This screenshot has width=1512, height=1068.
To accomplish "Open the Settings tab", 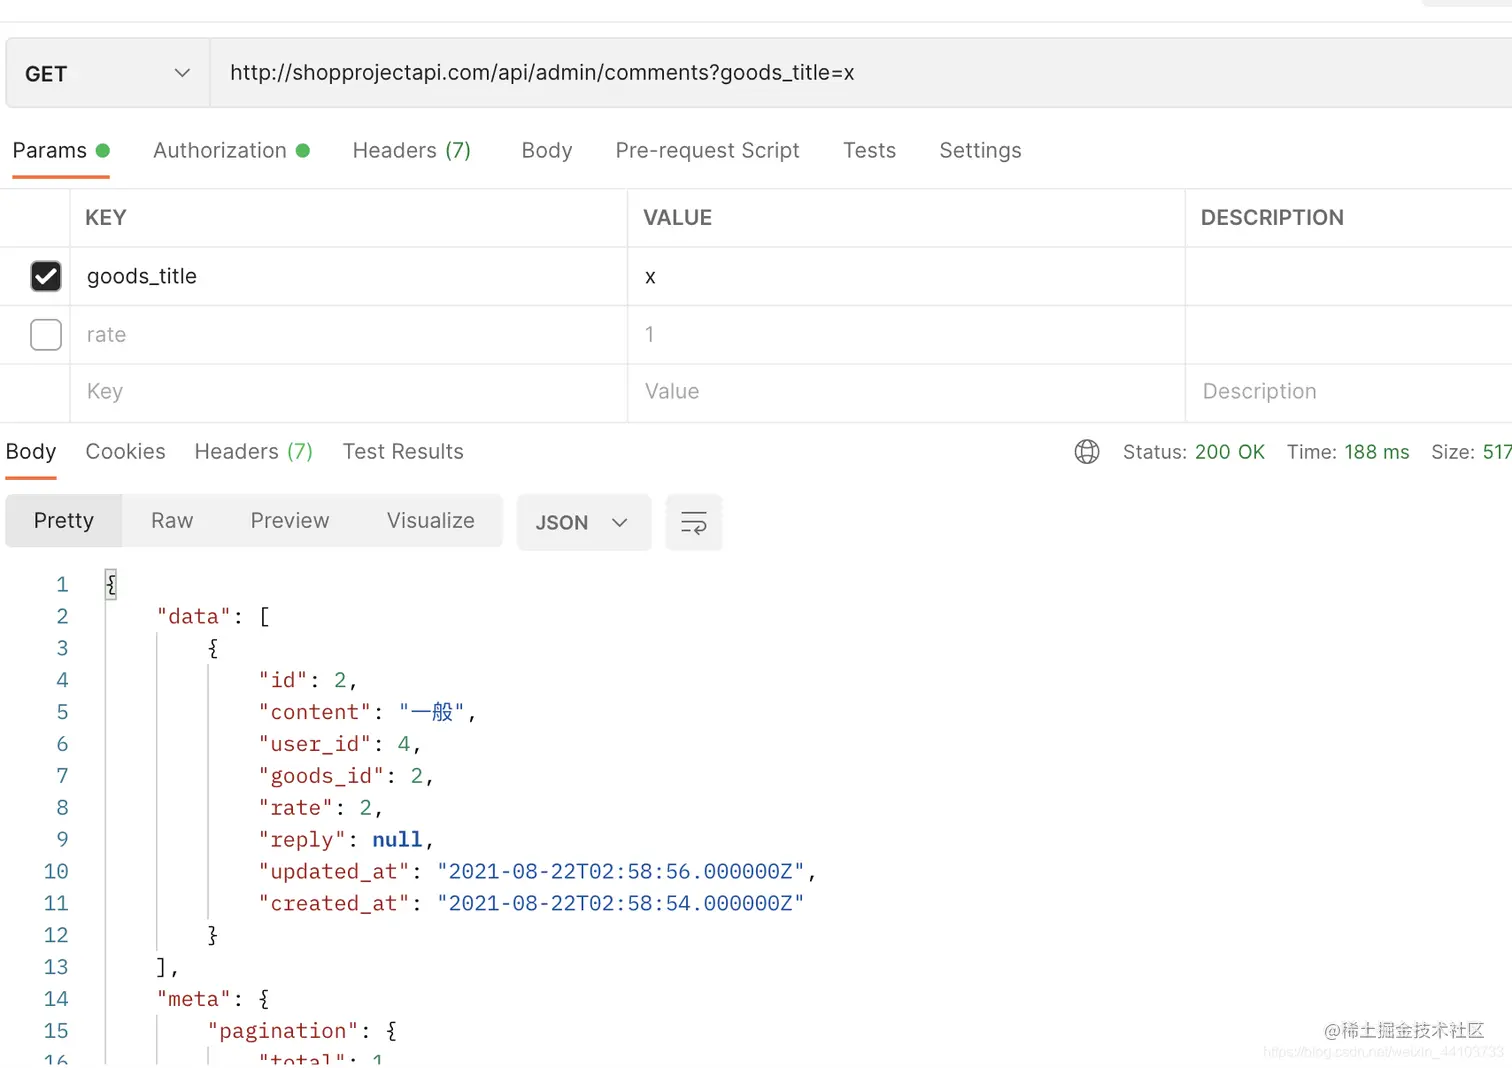I will pos(980,151).
